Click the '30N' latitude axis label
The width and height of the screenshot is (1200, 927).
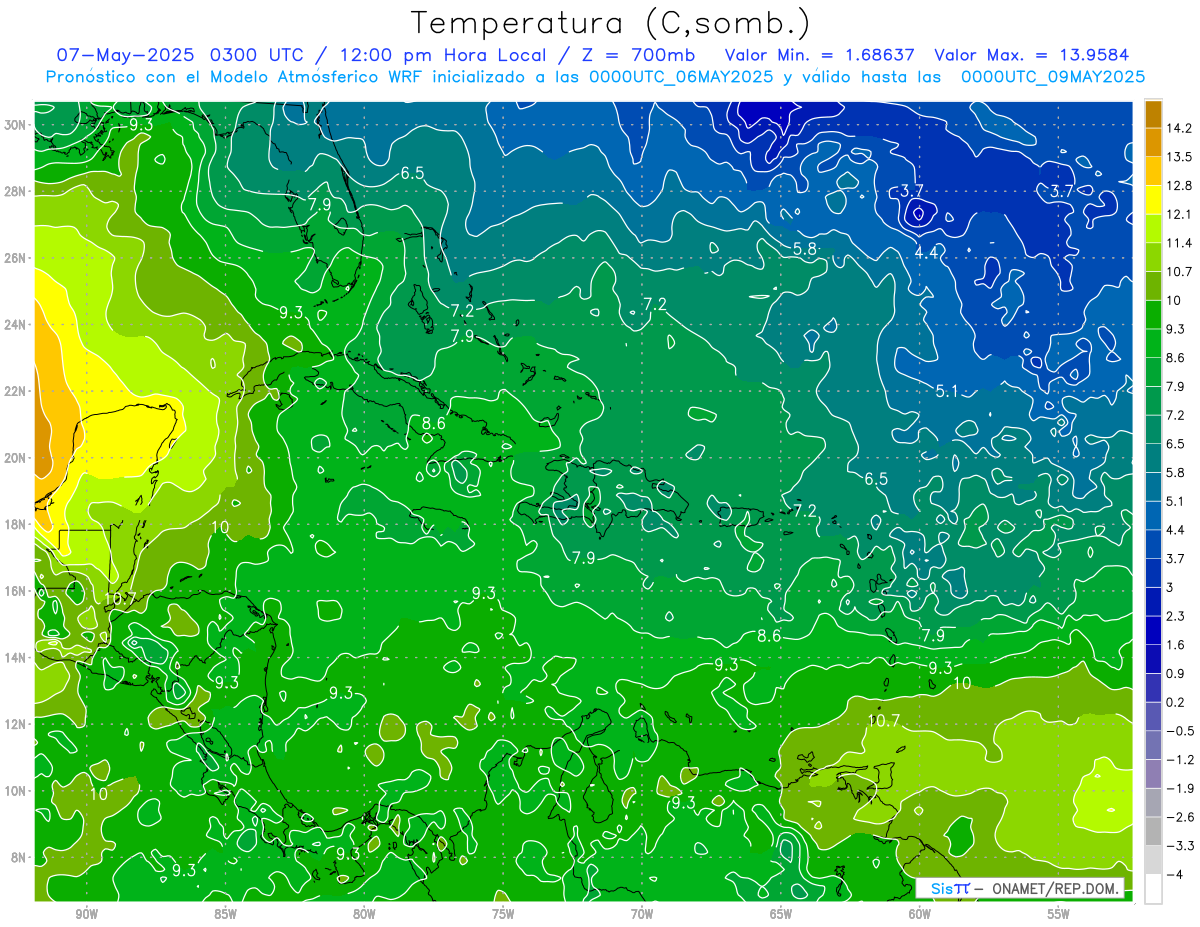pos(16,125)
